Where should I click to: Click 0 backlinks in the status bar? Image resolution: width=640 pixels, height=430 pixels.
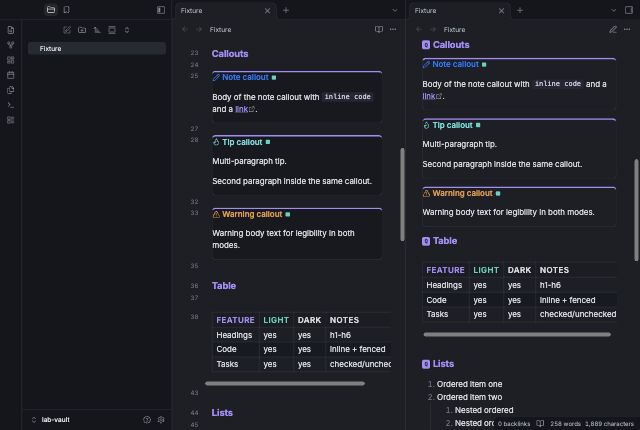tap(514, 424)
